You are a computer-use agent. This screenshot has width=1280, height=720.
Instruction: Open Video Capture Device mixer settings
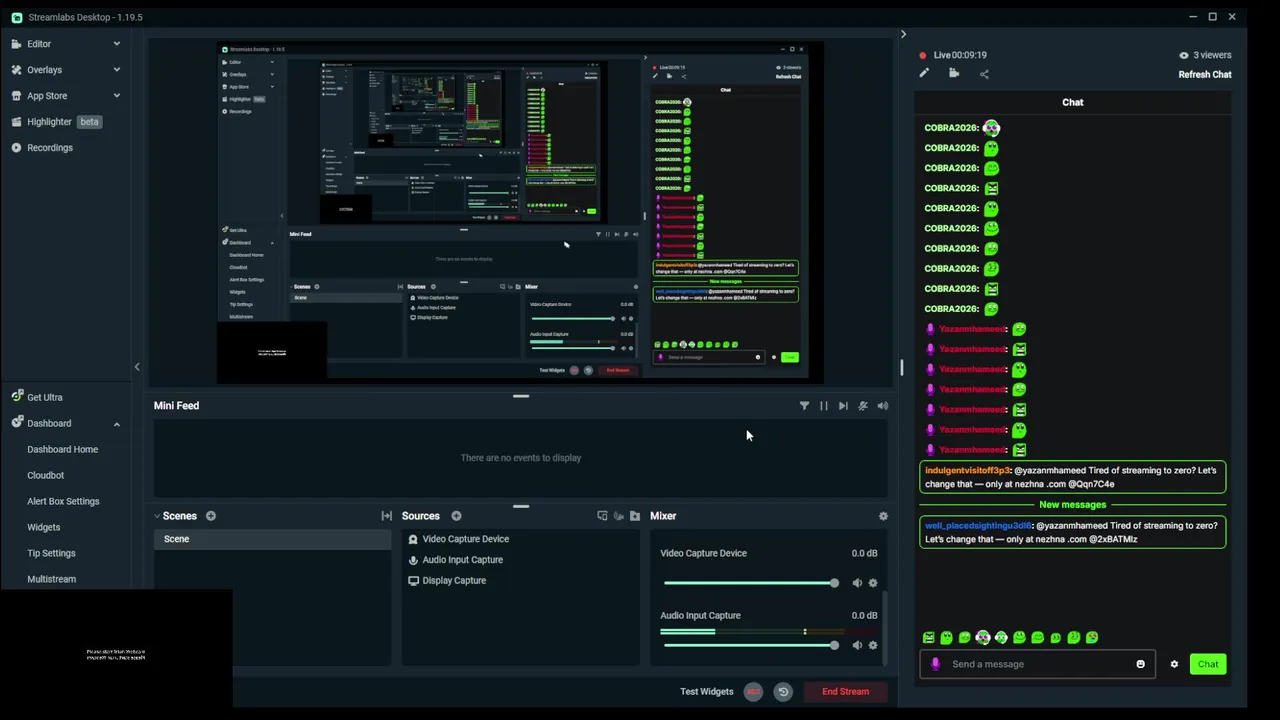(873, 583)
